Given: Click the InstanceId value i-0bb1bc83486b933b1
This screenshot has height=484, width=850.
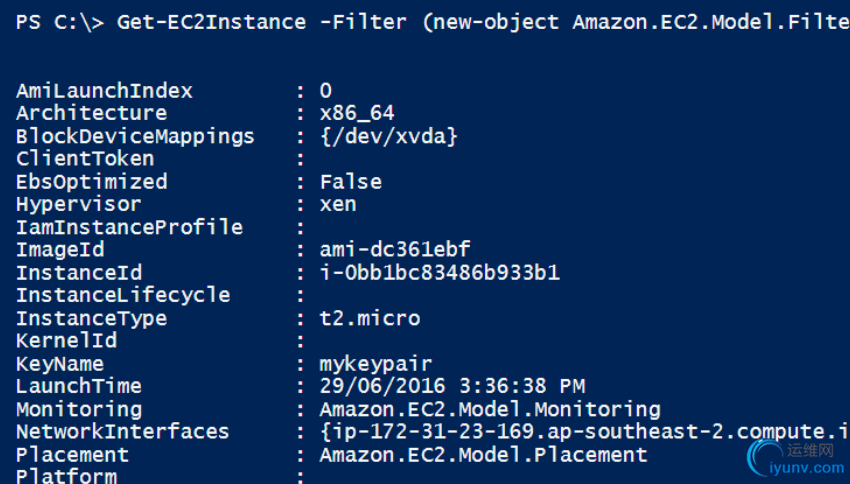Looking at the screenshot, I should point(440,272).
